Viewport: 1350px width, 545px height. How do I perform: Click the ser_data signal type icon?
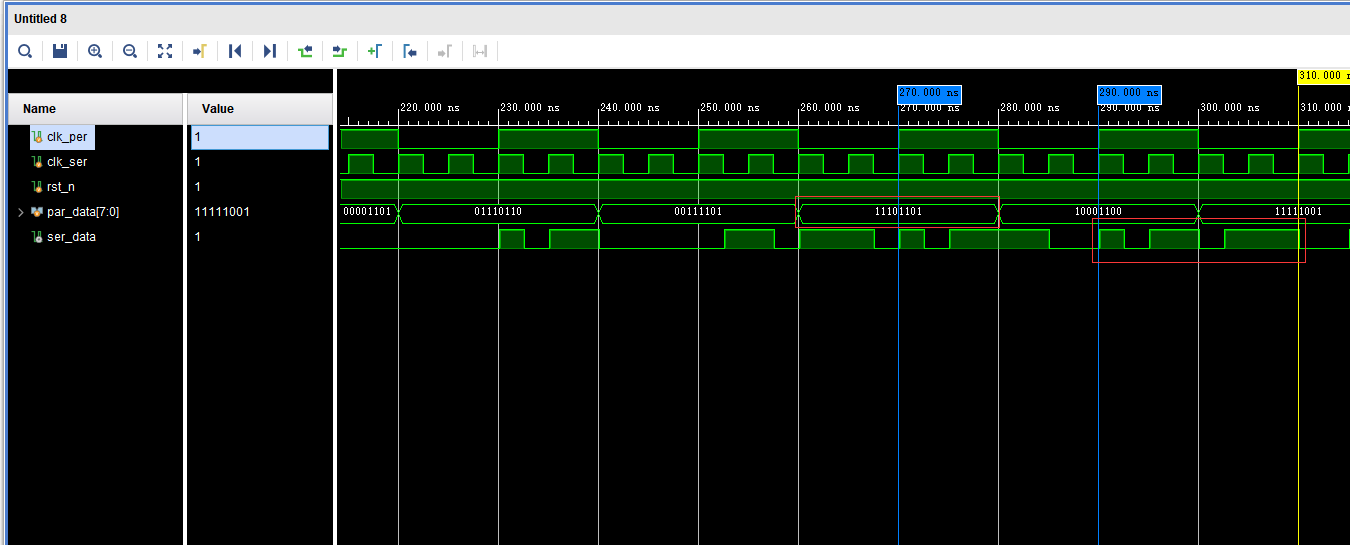[x=37, y=237]
